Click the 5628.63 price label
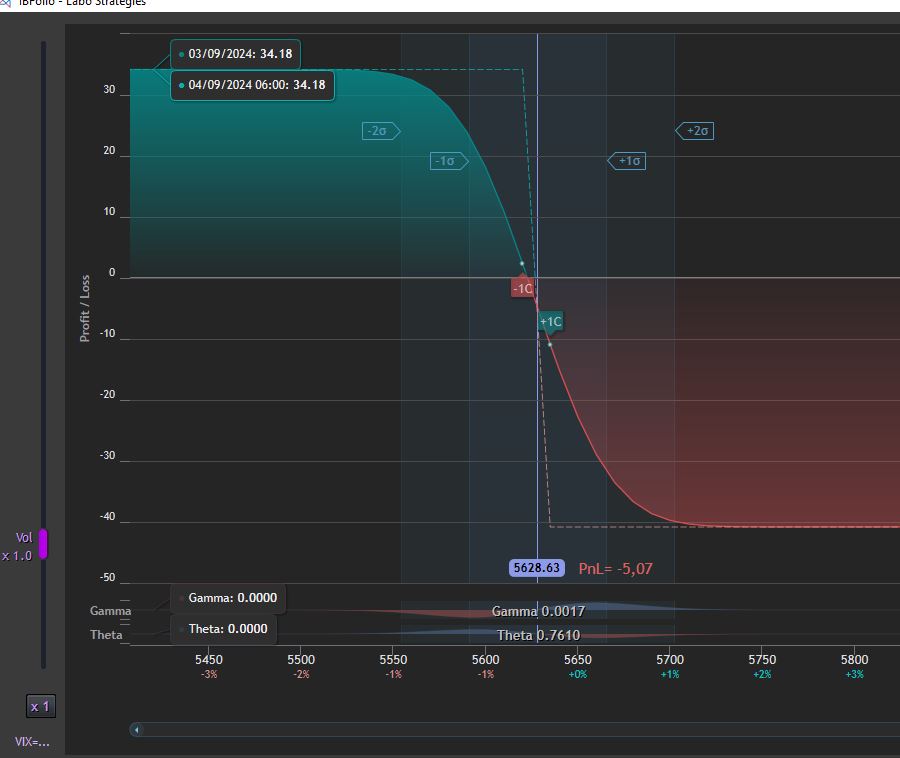The height and width of the screenshot is (758, 900). point(537,568)
